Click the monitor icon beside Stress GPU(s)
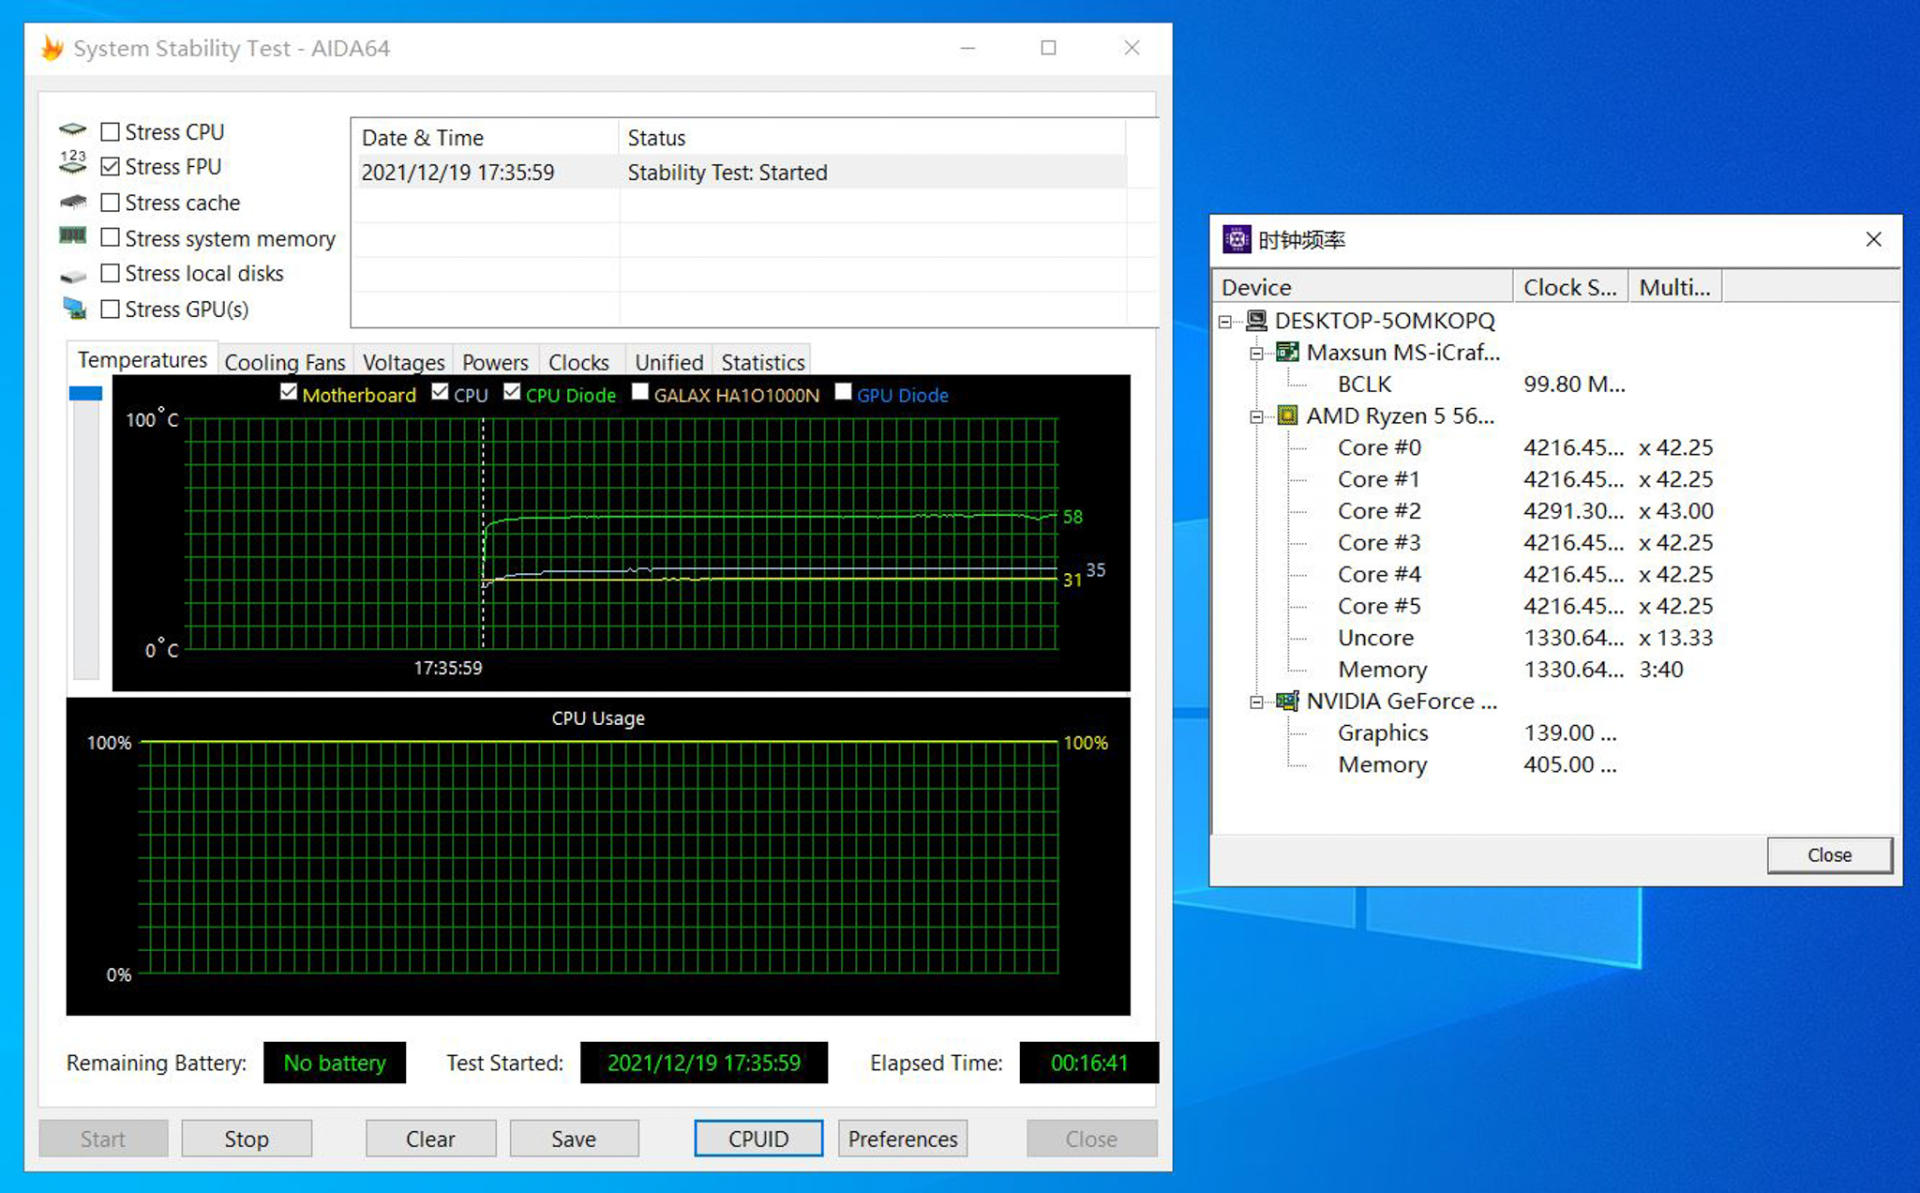 (74, 309)
